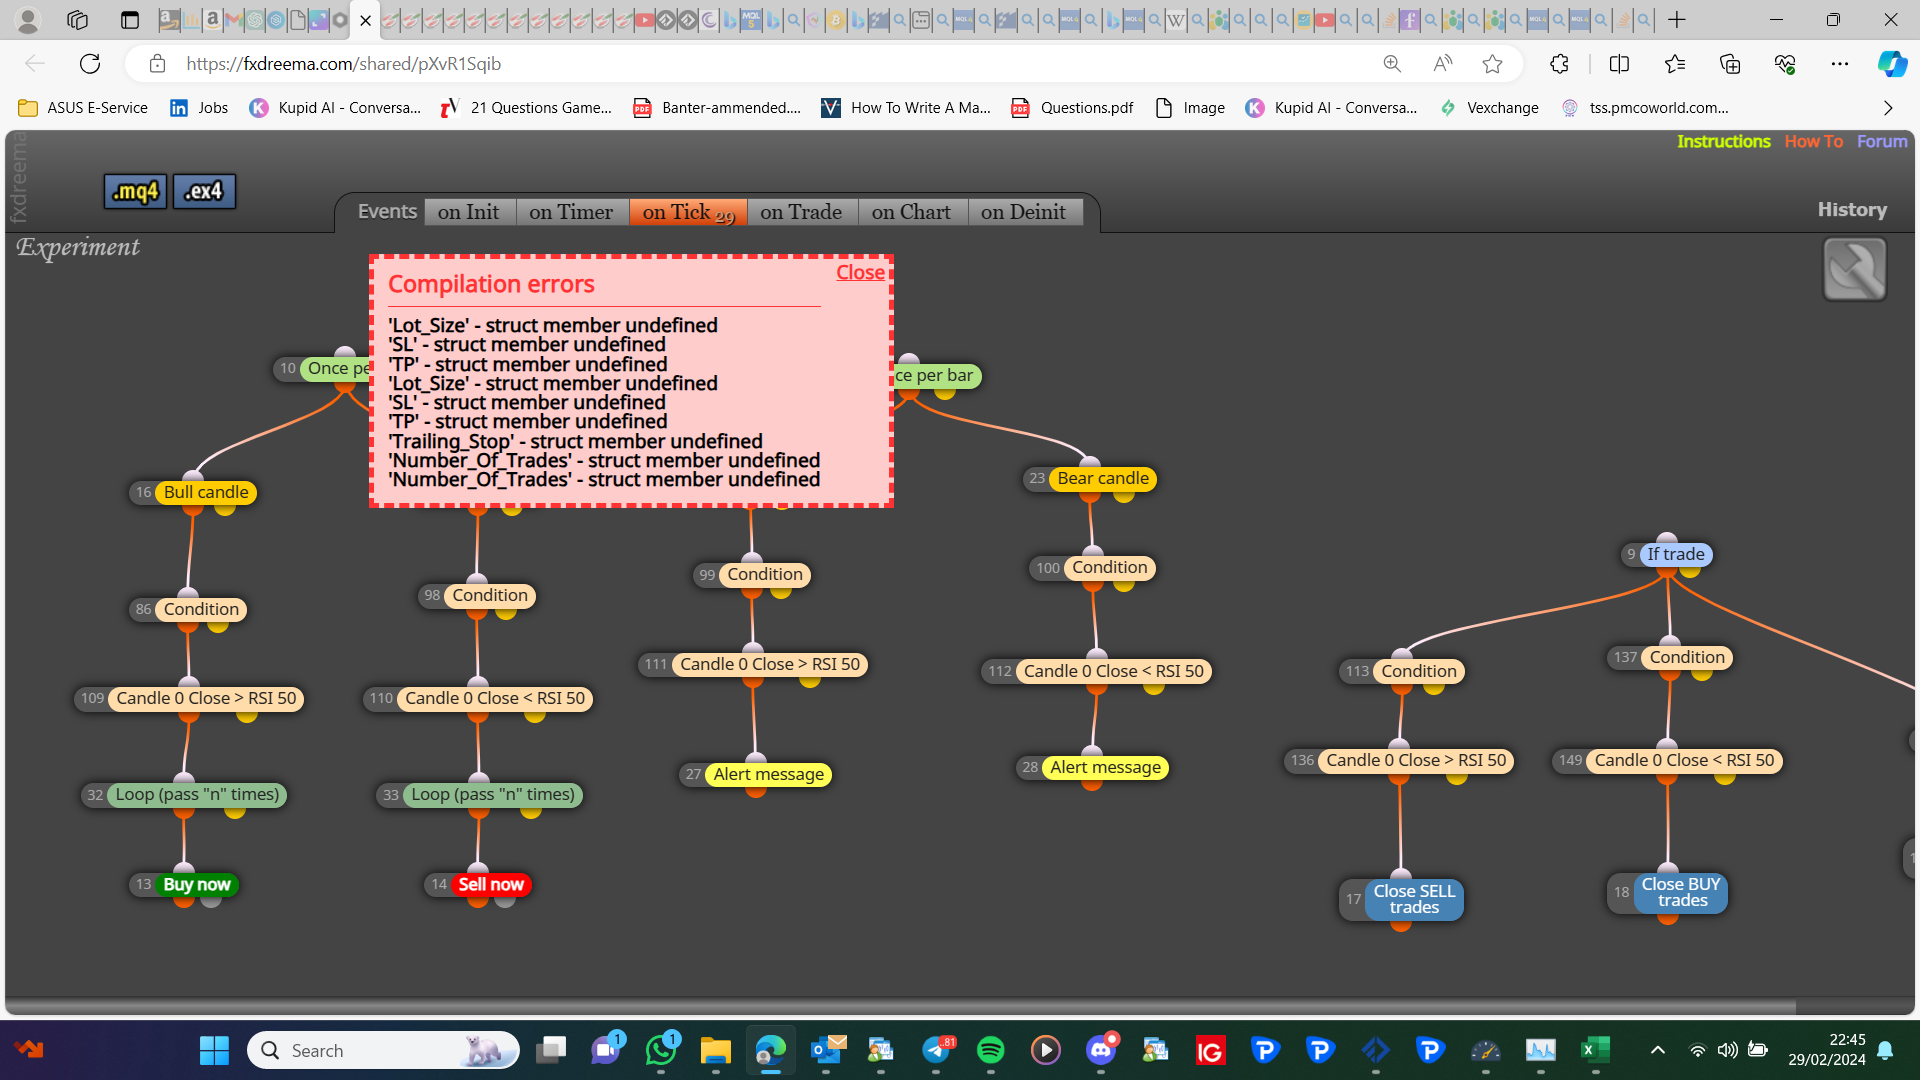Open File Explorer from the taskbar
The width and height of the screenshot is (1920, 1080).
tap(715, 1050)
